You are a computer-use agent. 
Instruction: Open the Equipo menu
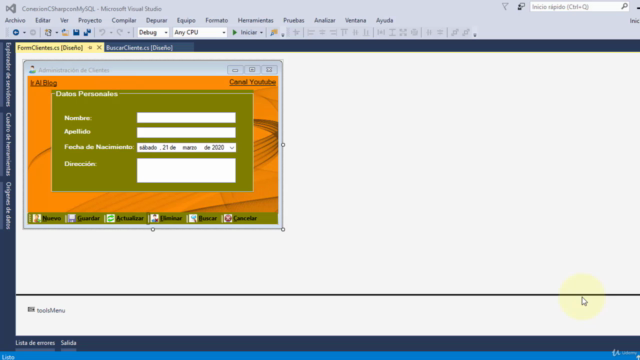click(186, 20)
